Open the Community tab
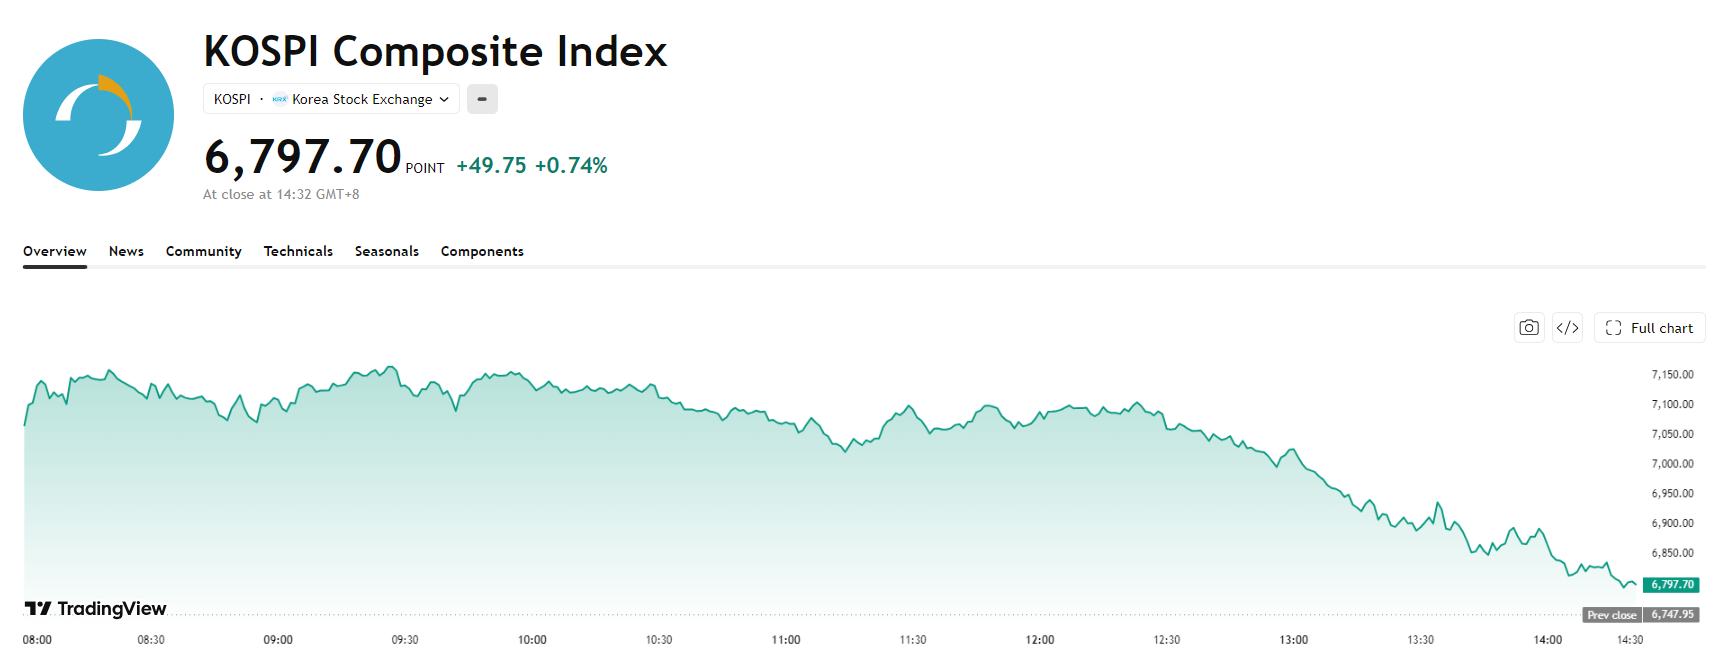The width and height of the screenshot is (1721, 669). coord(204,251)
